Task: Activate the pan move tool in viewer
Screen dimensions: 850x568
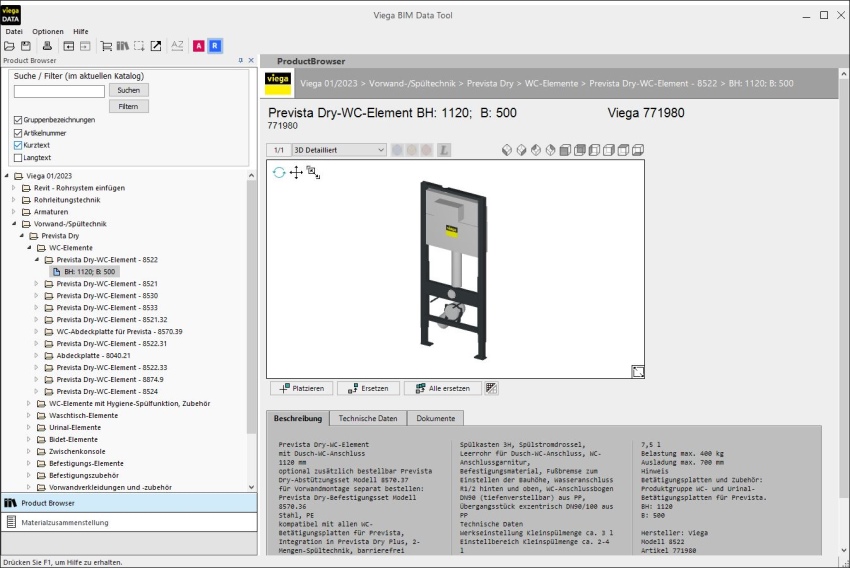Action: 296,172
